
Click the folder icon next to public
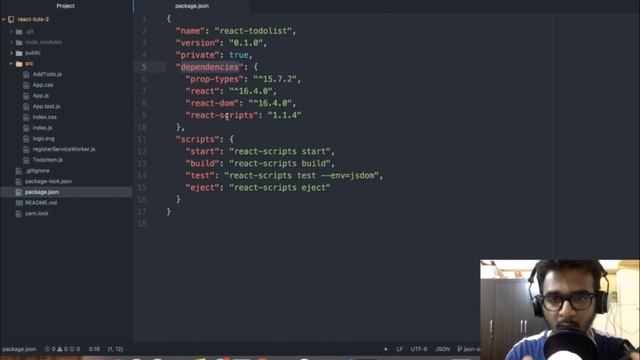pyautogui.click(x=19, y=53)
